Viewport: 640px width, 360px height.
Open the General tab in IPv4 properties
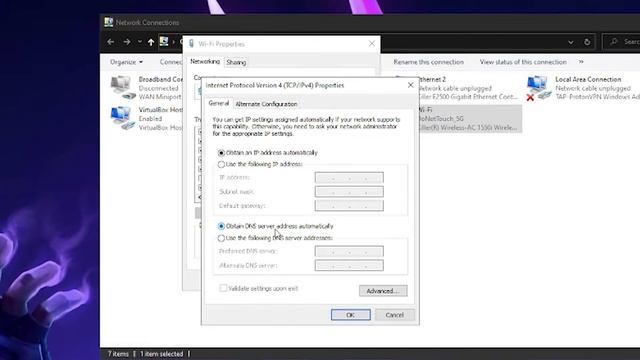[219, 103]
